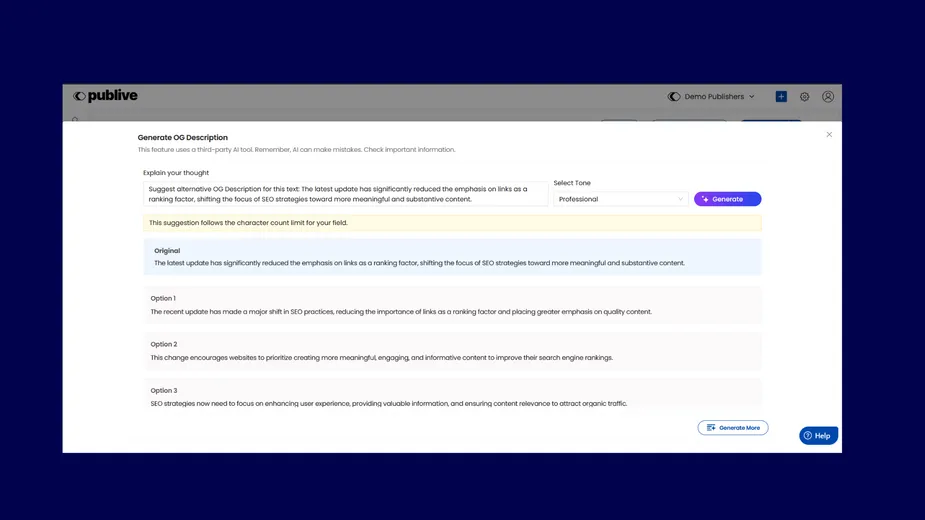Close the Generate OG Description dialog
The width and height of the screenshot is (925, 520).
click(829, 135)
